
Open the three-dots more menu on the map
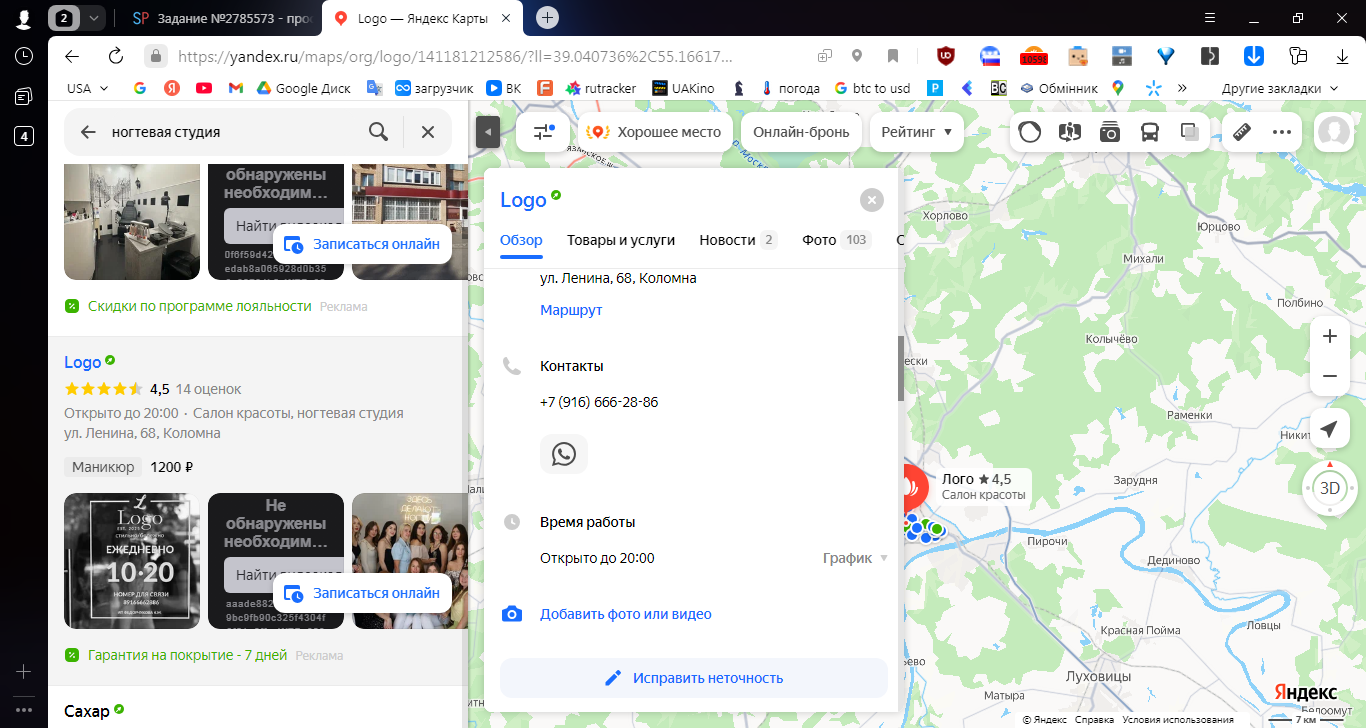[1282, 132]
